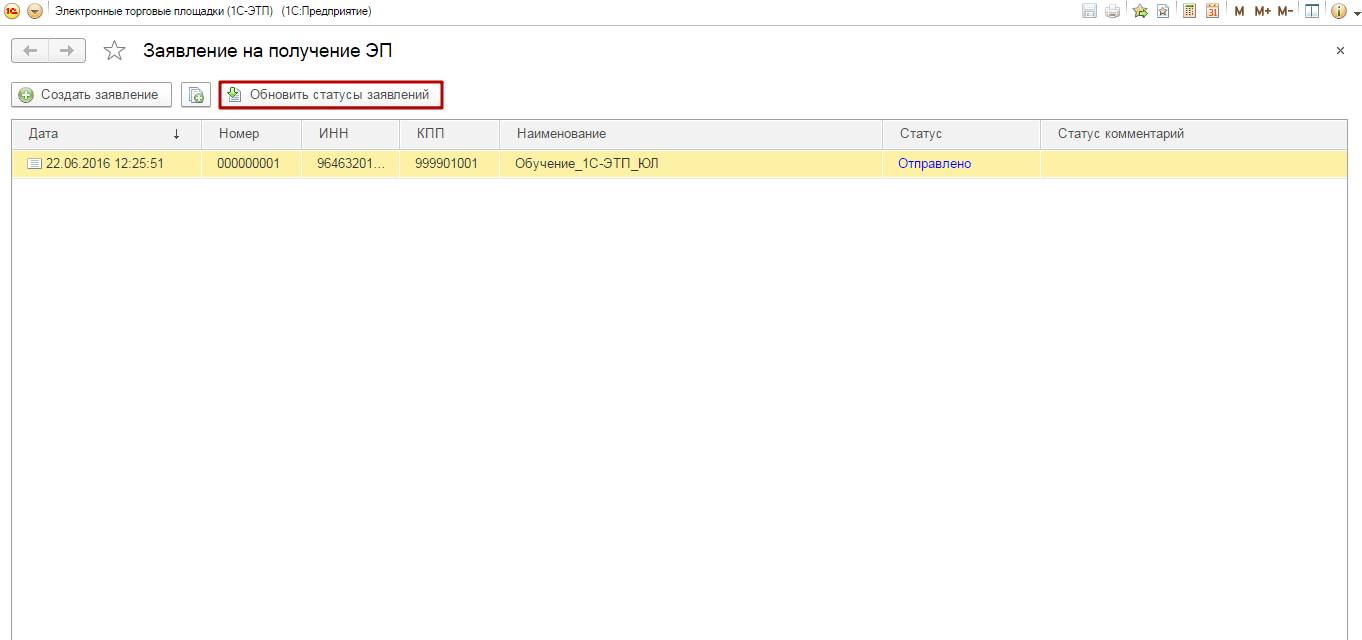Click the M memory button
This screenshot has height=640, width=1362.
[1239, 11]
